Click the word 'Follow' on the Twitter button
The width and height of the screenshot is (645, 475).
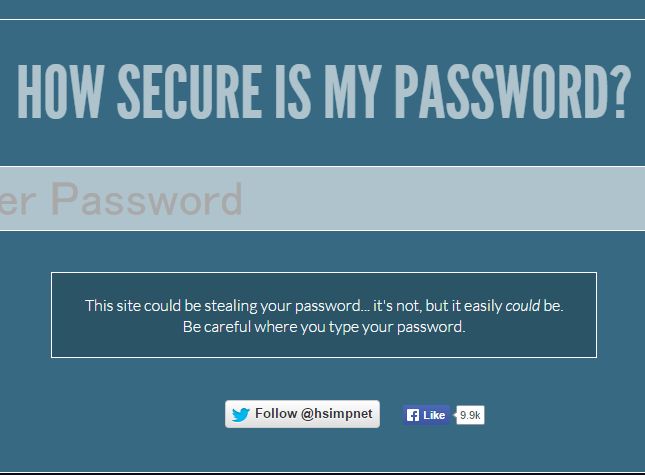click(x=276, y=413)
